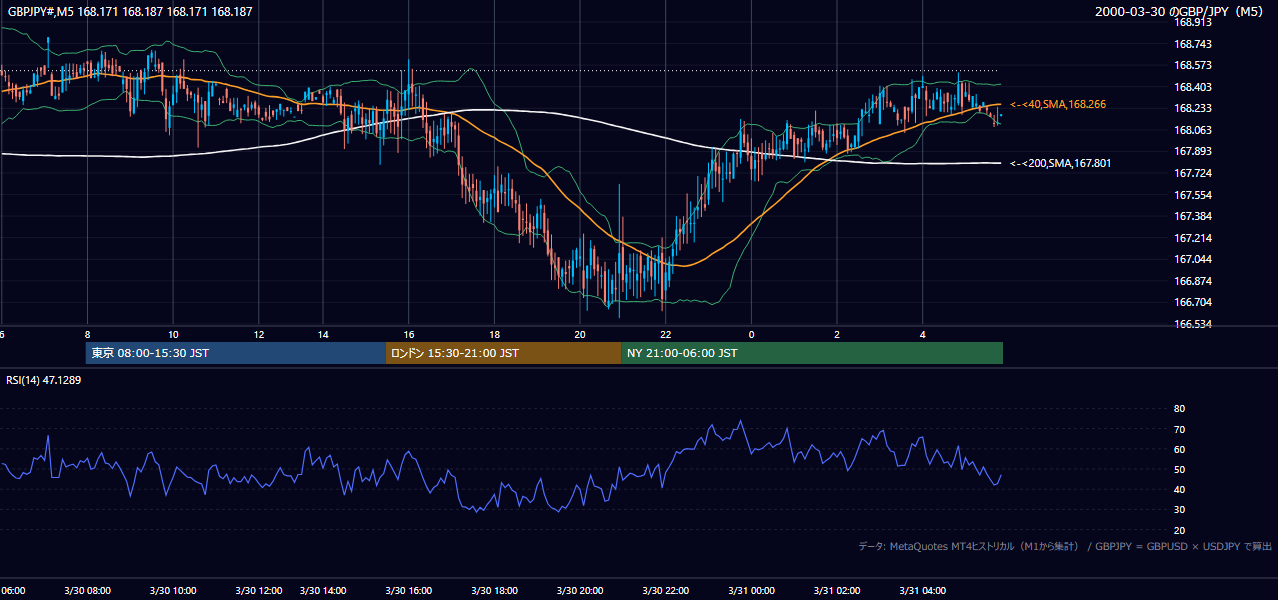Click hour tick '18' under price chart

[x=494, y=334]
